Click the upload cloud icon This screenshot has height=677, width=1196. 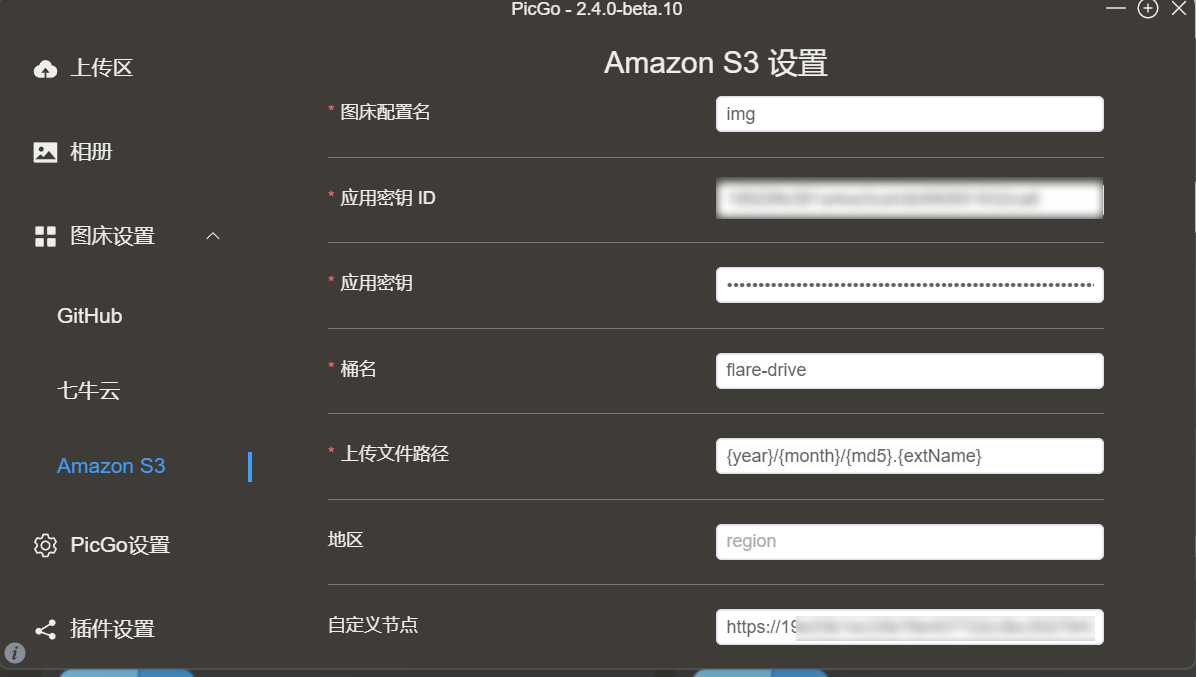coord(45,69)
